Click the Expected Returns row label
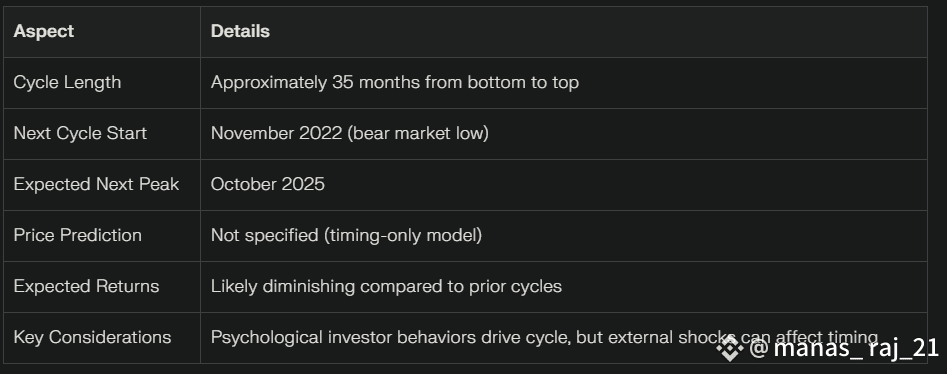This screenshot has width=947, height=374. point(86,286)
